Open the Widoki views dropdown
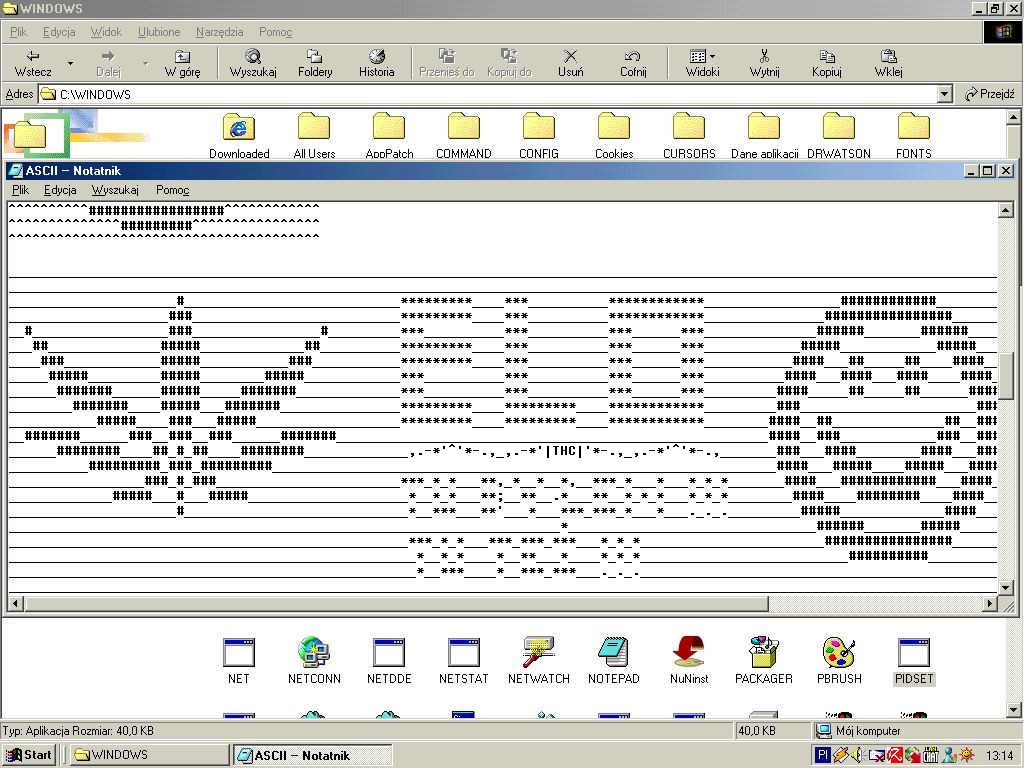The width and height of the screenshot is (1024, 768). [703, 57]
